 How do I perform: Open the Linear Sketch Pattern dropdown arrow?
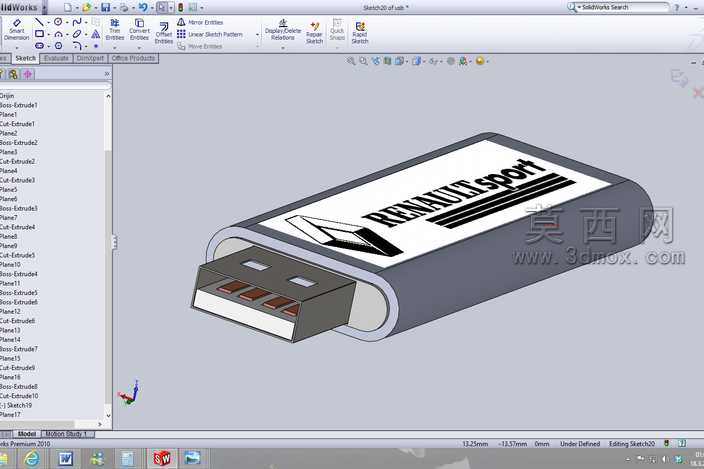258,35
